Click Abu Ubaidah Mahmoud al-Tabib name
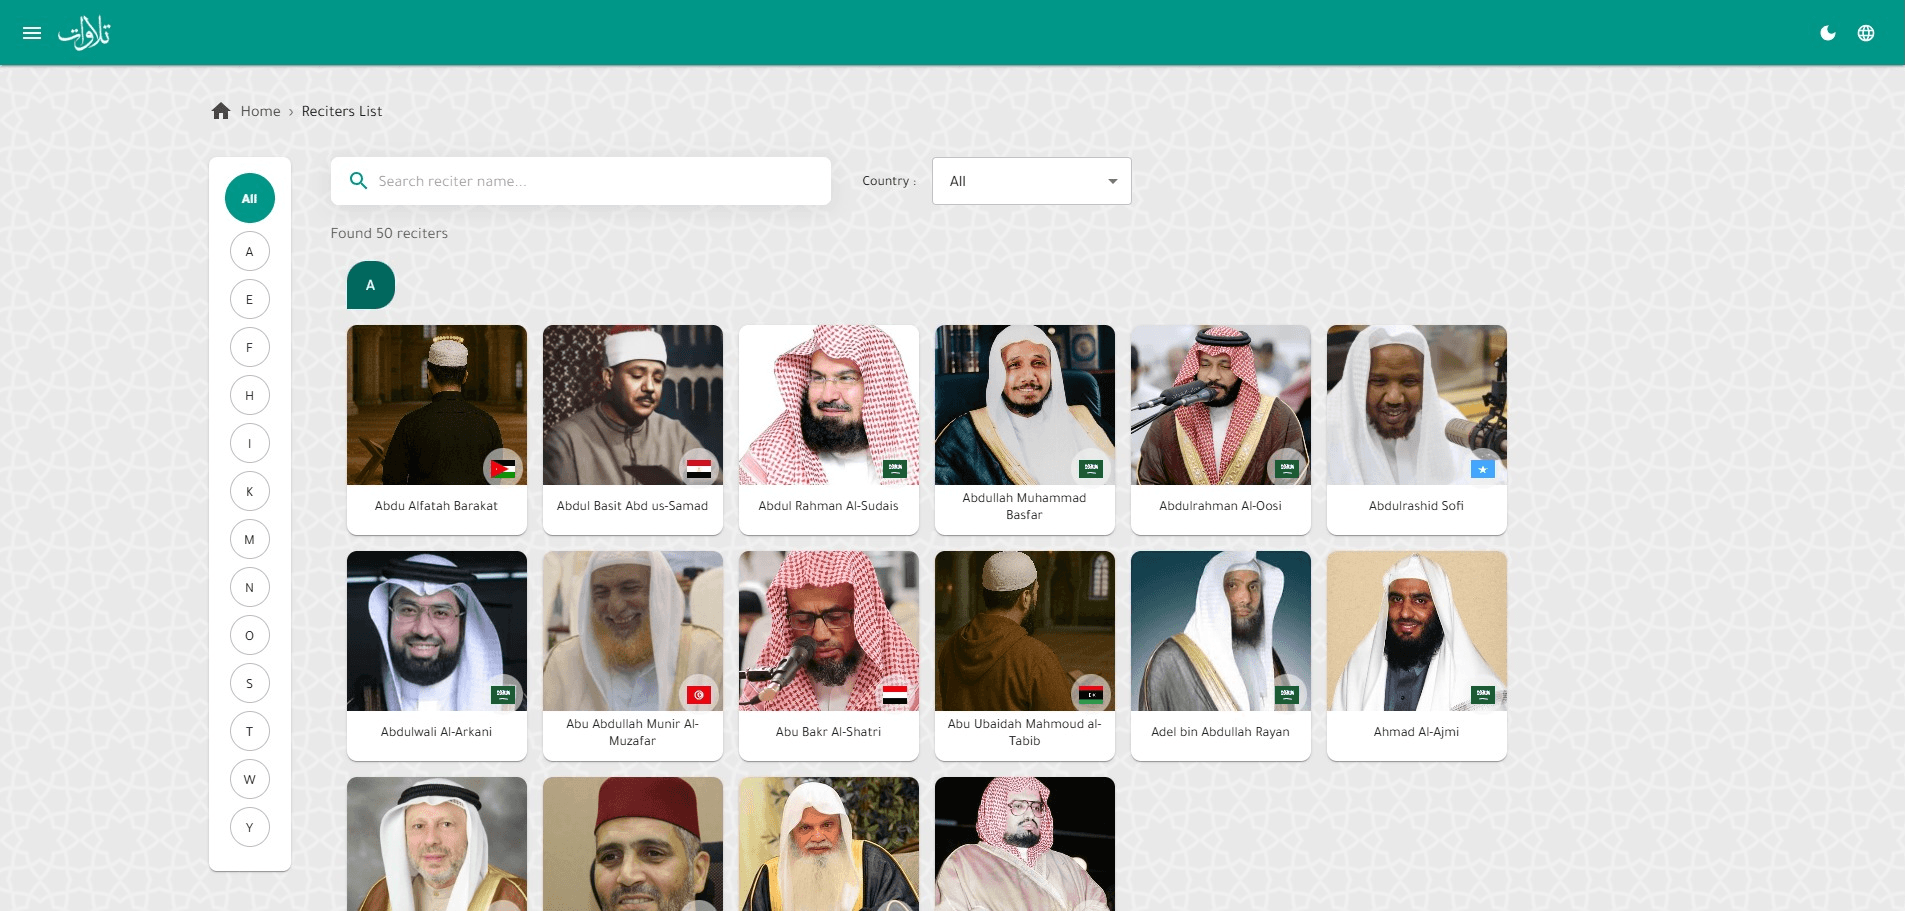This screenshot has height=911, width=1905. (1025, 732)
